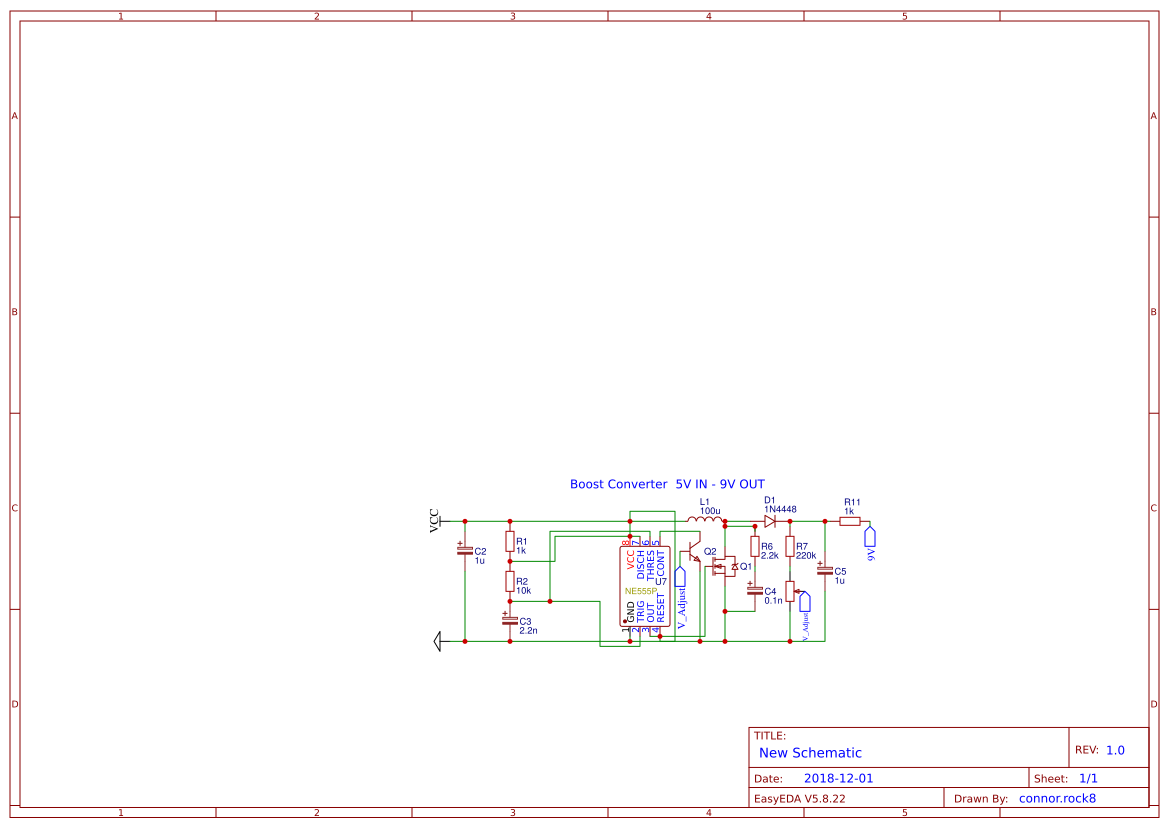This screenshot has width=1169, height=828.
Task: Click the NE555P part name label
Action: 641,591
